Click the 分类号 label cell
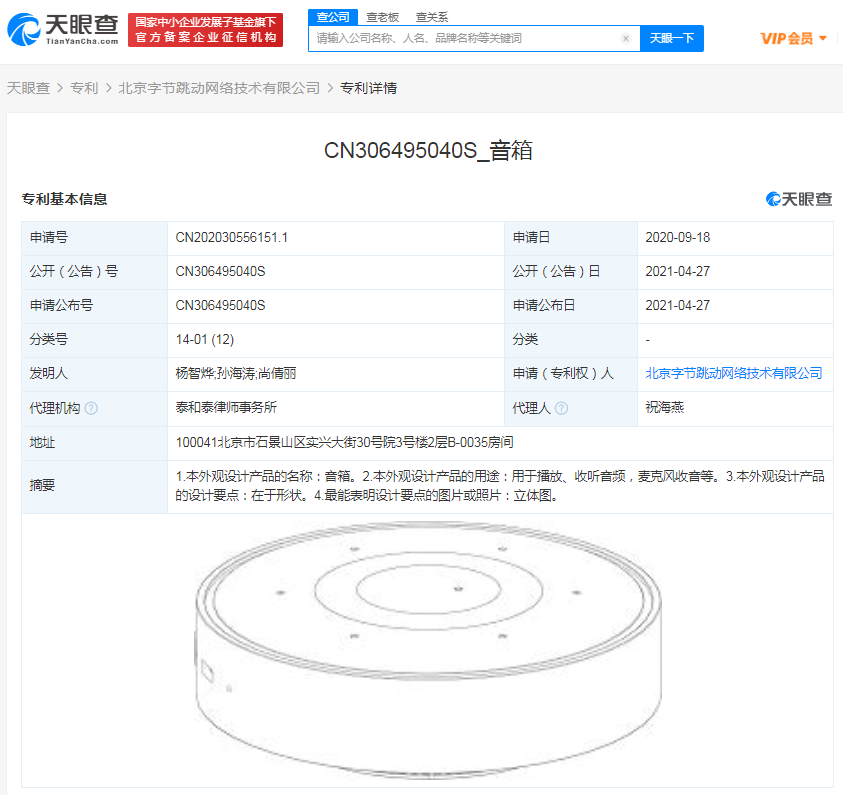843x795 pixels. (x=95, y=339)
